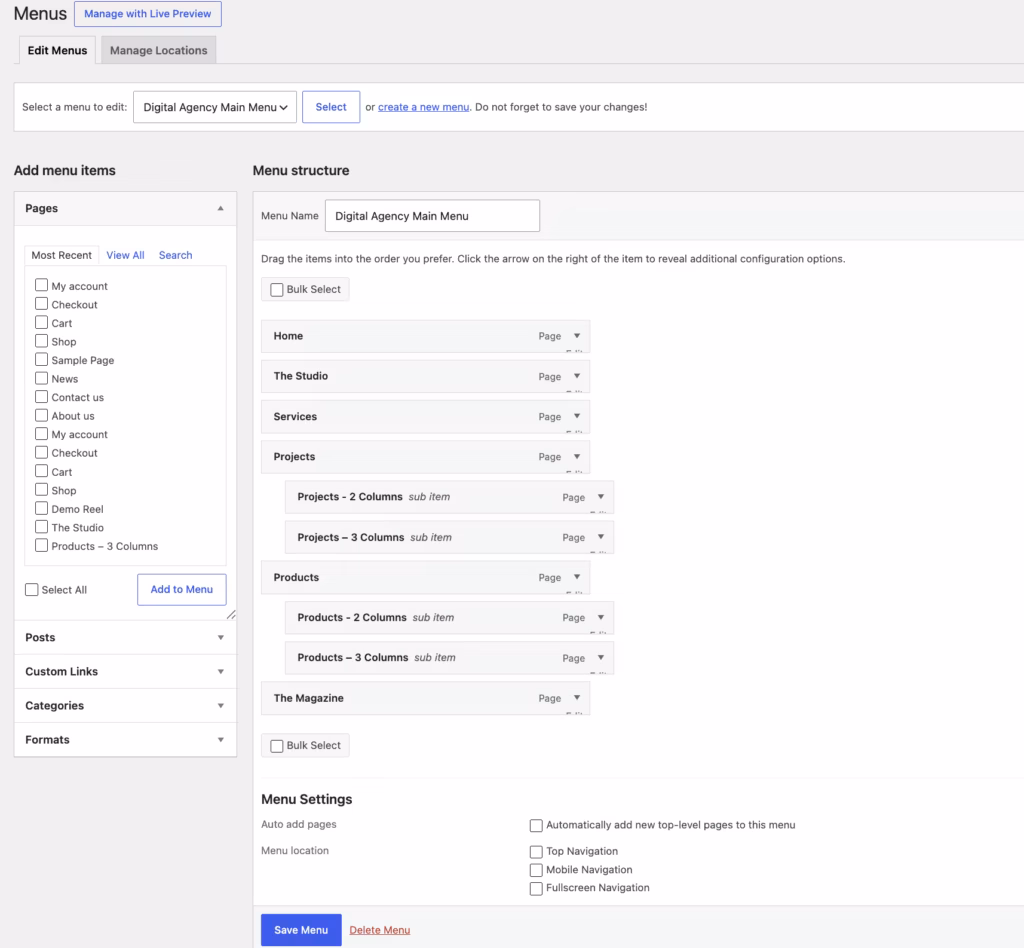Collapse the Pages panel
This screenshot has height=948, width=1024.
(221, 208)
